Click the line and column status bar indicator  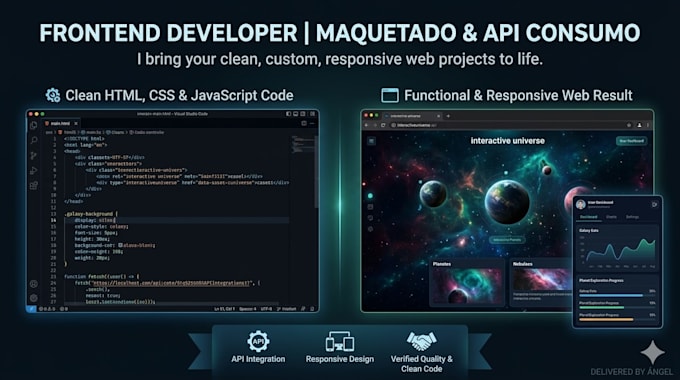[x=225, y=309]
